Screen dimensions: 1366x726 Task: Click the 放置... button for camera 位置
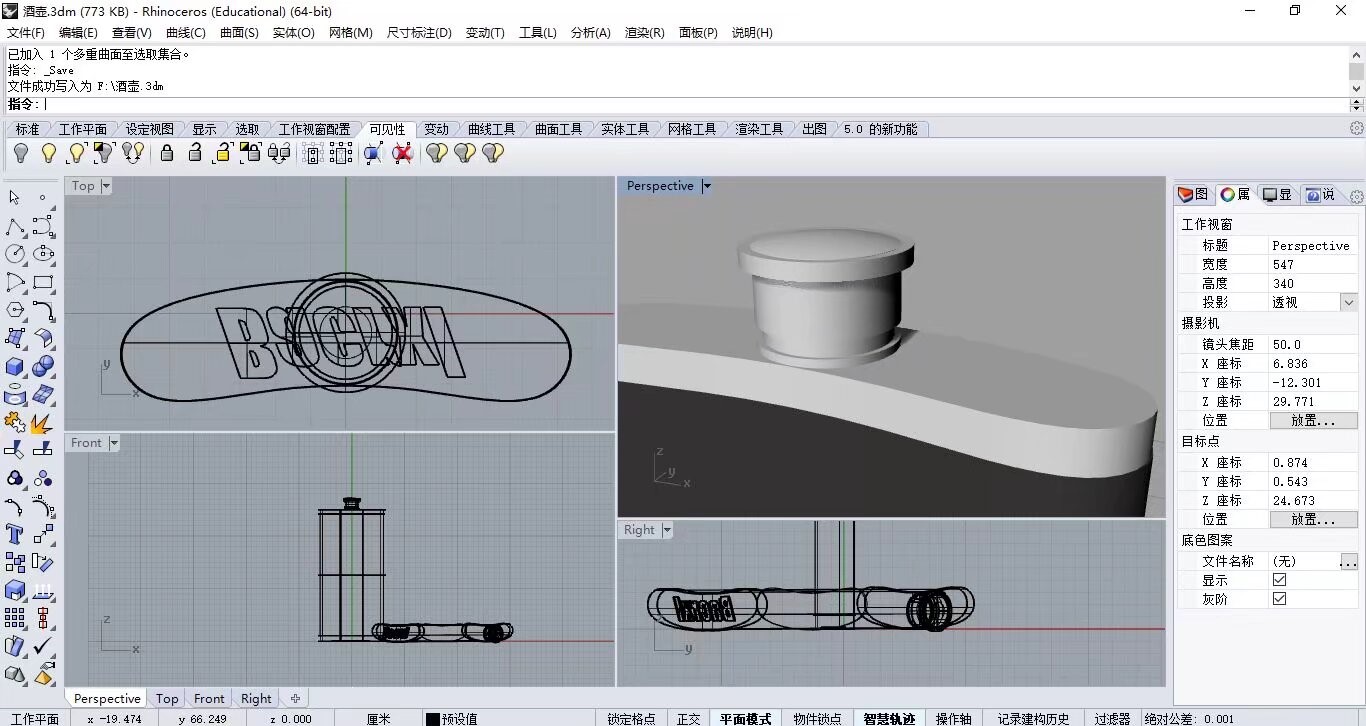[1313, 421]
